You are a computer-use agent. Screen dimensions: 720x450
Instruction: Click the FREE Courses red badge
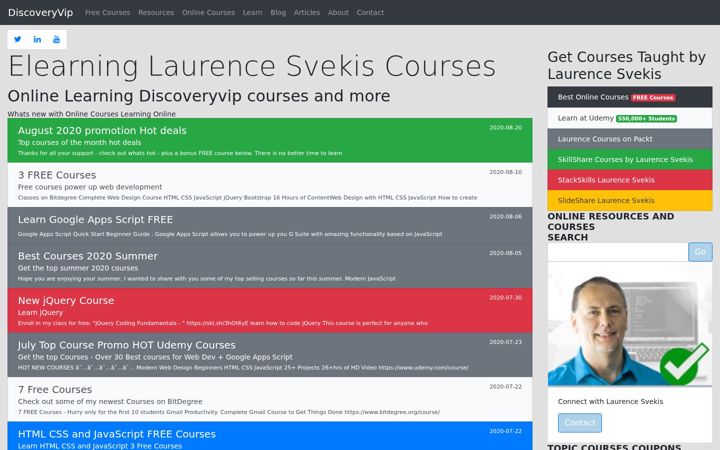(x=652, y=97)
